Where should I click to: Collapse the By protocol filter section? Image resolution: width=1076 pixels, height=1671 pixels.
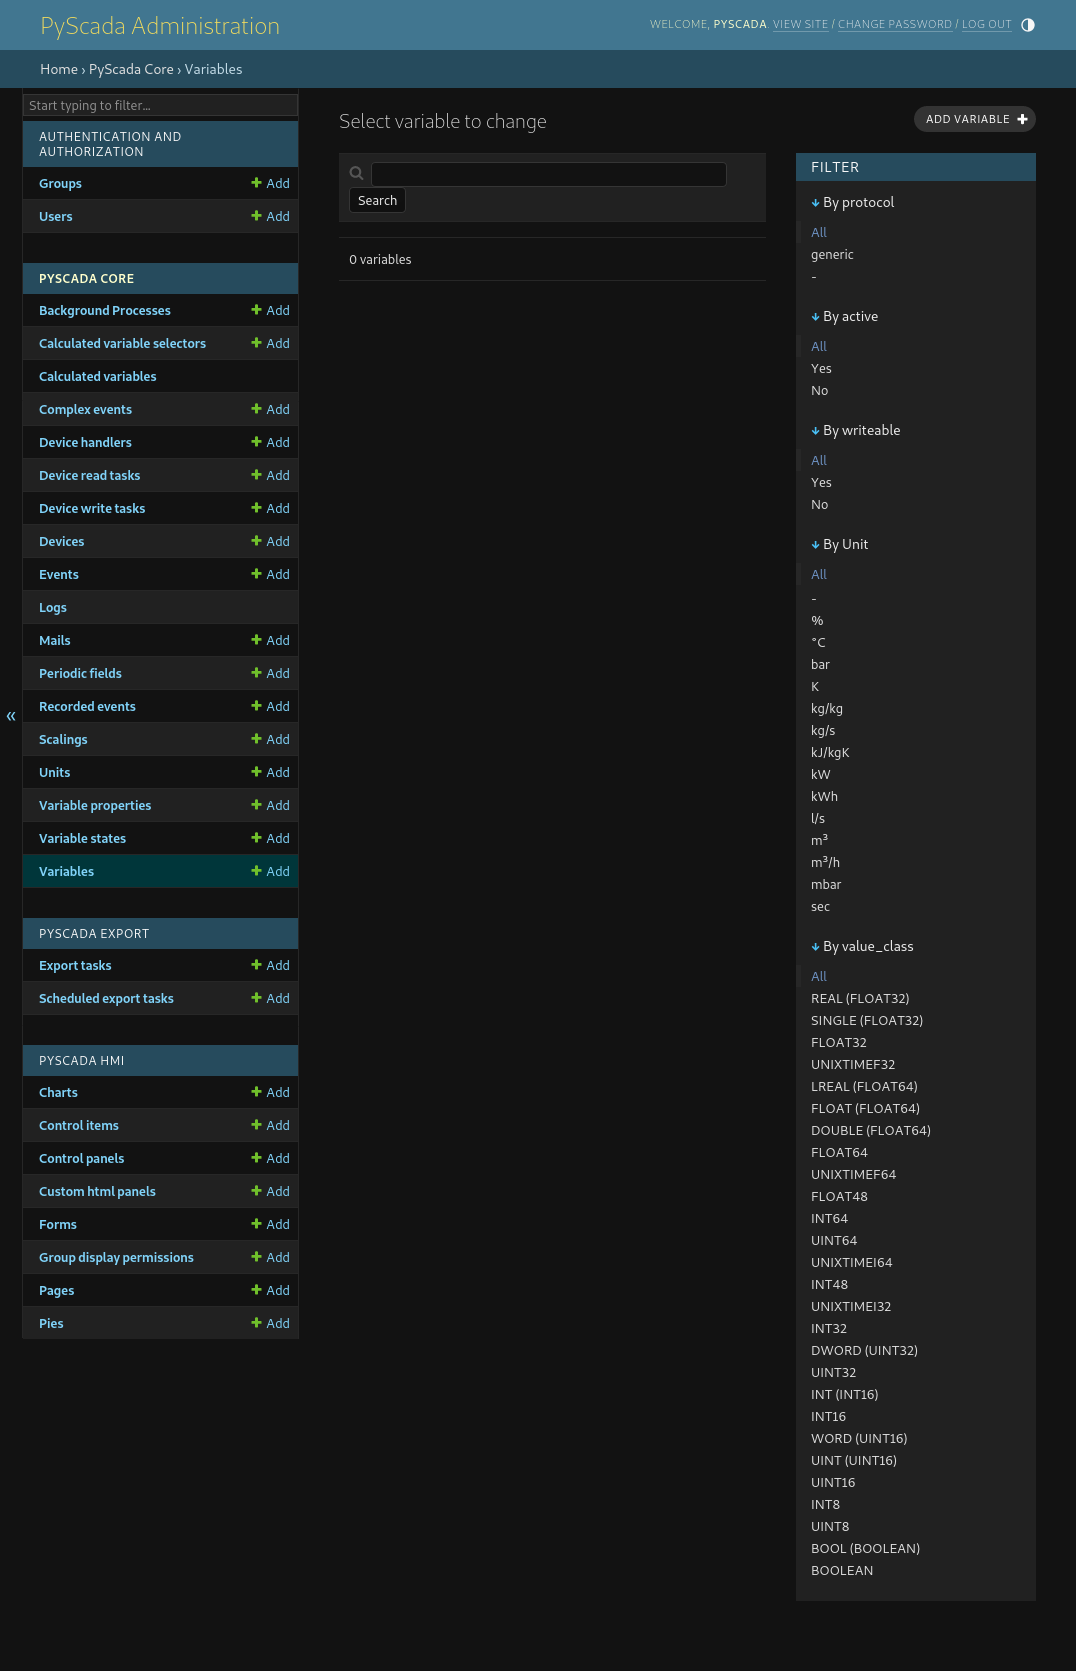(x=853, y=202)
